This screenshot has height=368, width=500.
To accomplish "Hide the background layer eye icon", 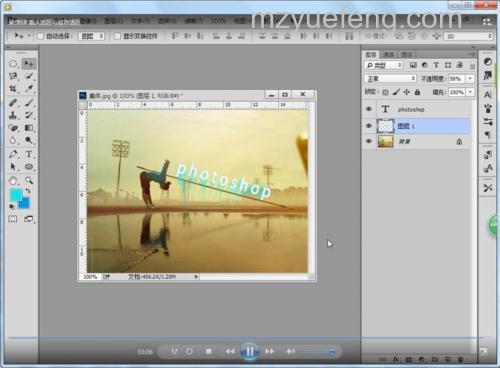I will coord(369,141).
